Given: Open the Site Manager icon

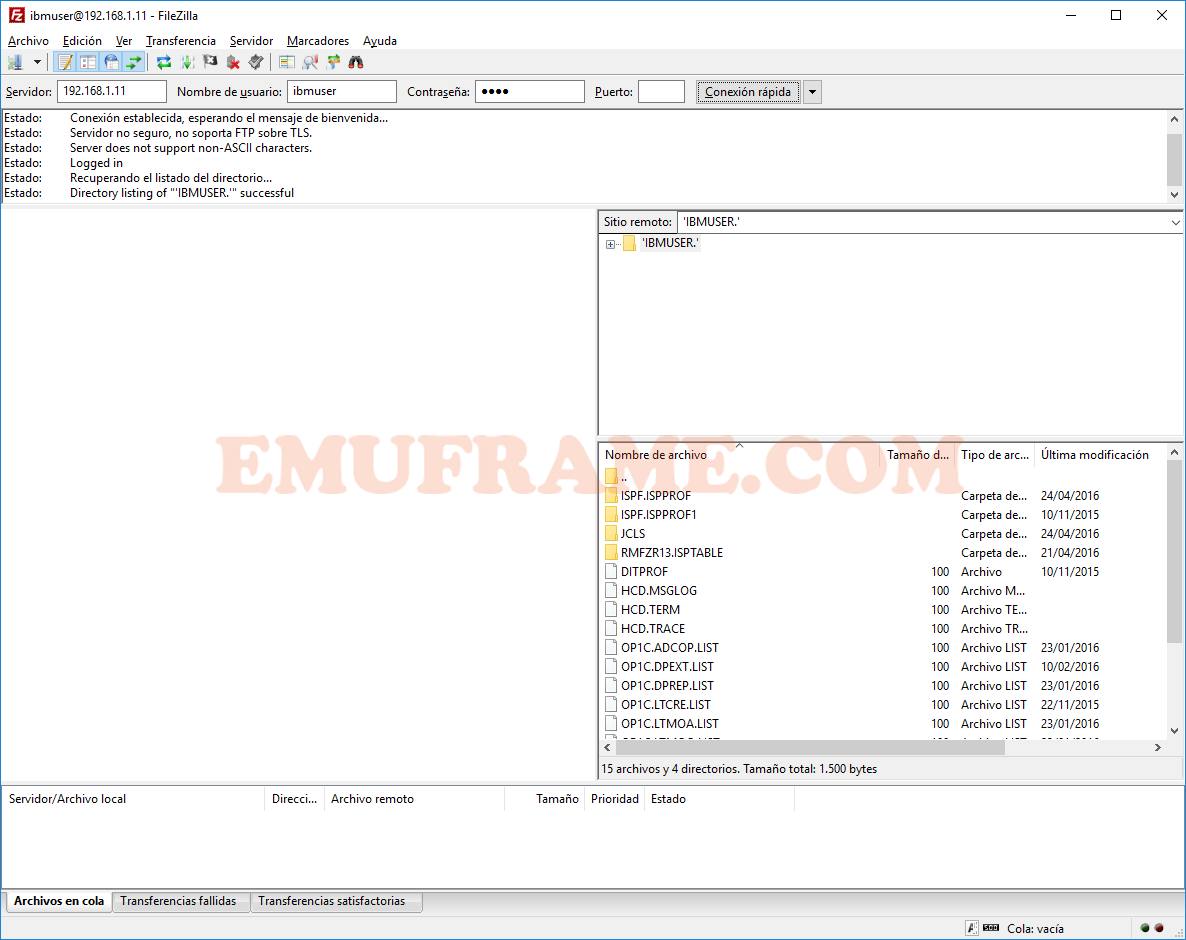Looking at the screenshot, I should pos(15,62).
